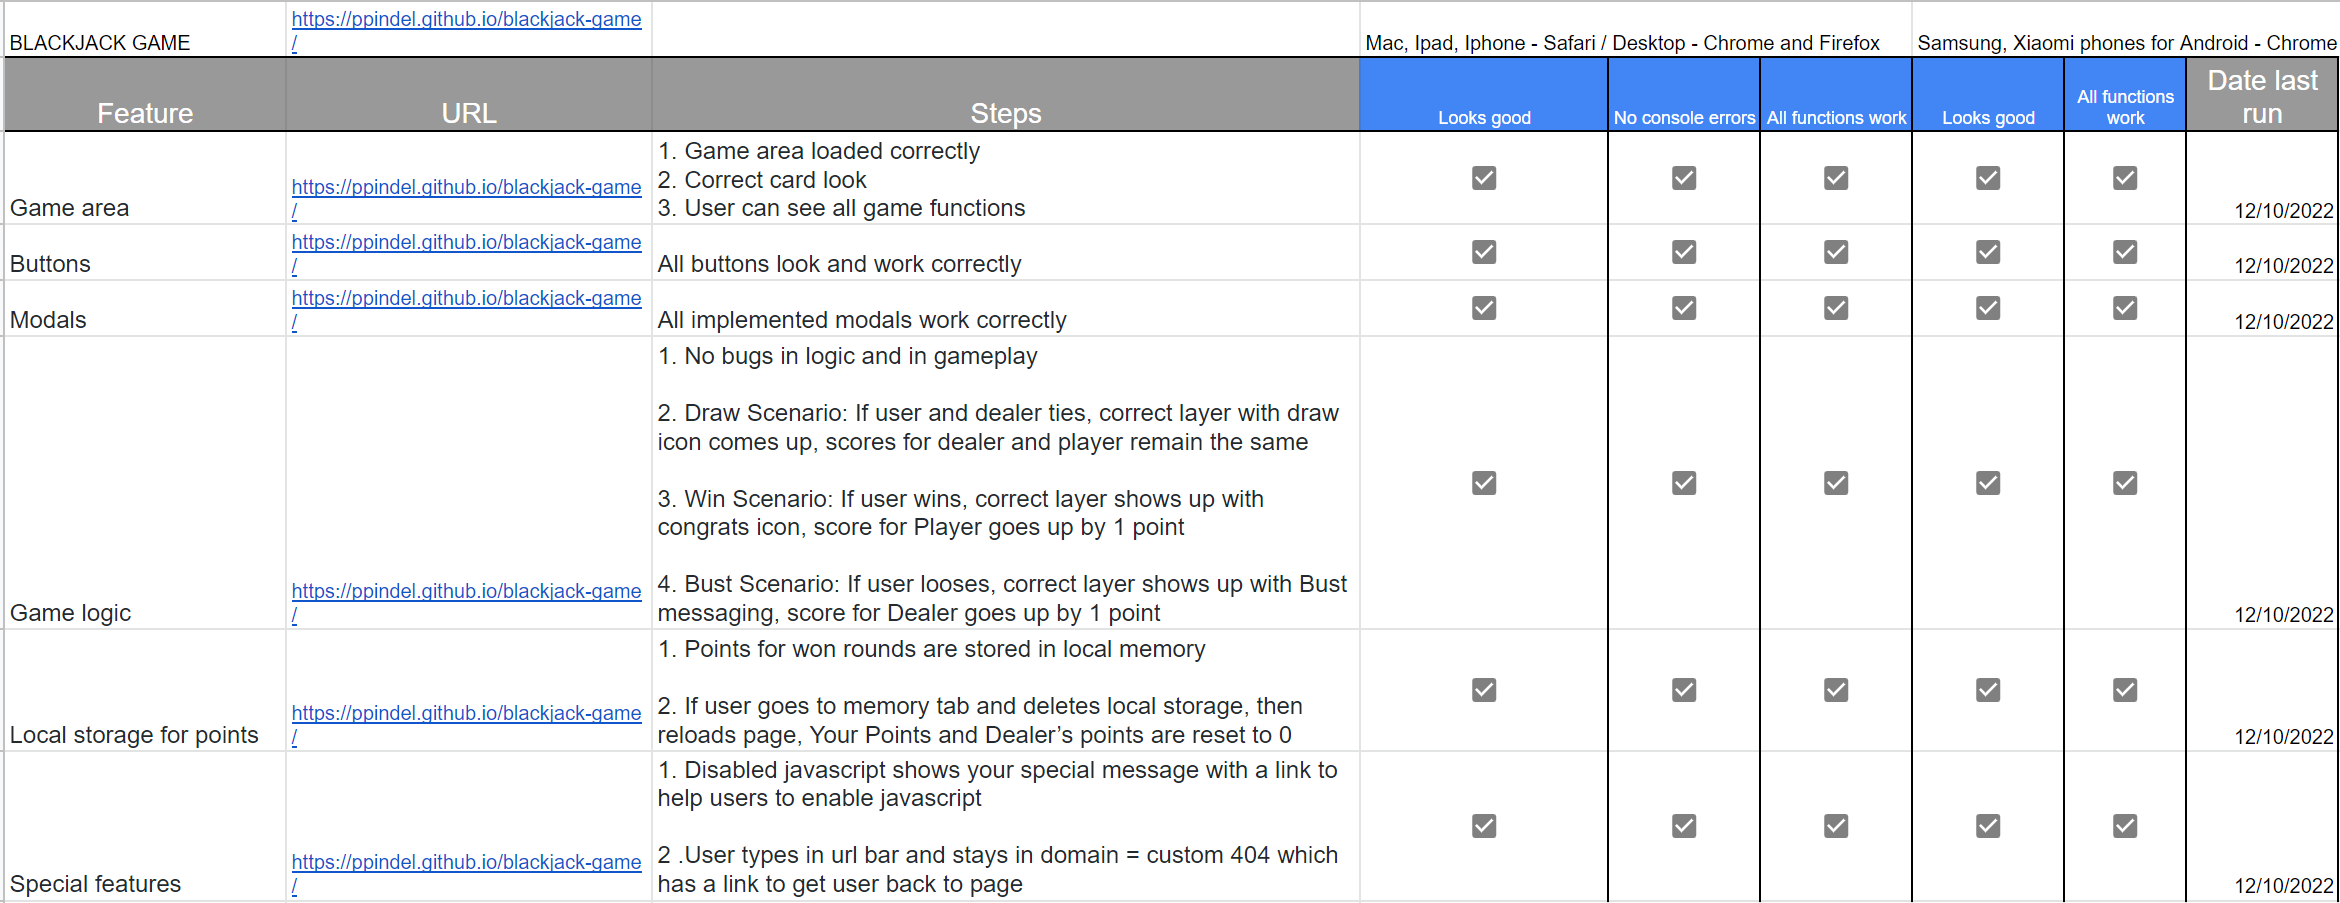
Task: Select the Game logic date 12/10/2022 cell
Action: pyautogui.click(x=2262, y=483)
